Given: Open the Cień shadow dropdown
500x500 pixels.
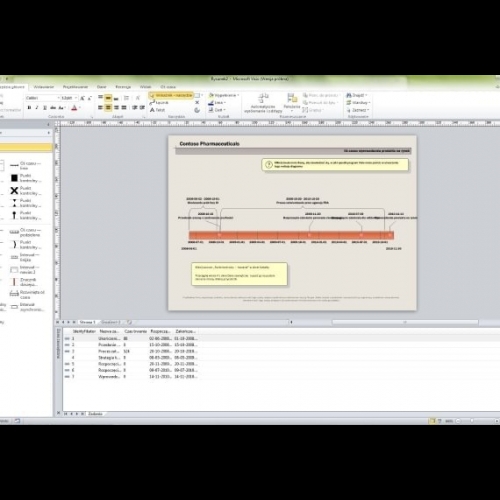Looking at the screenshot, I should [217, 110].
